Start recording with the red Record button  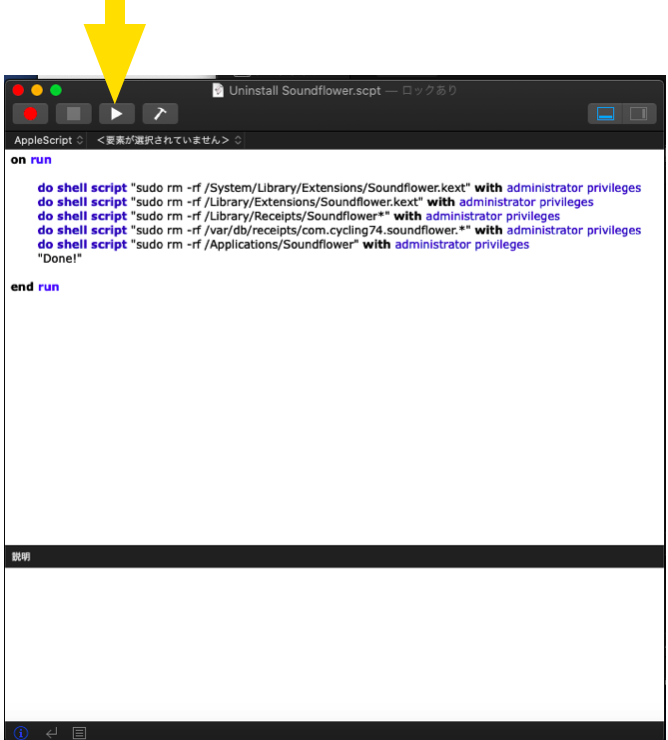pos(30,114)
